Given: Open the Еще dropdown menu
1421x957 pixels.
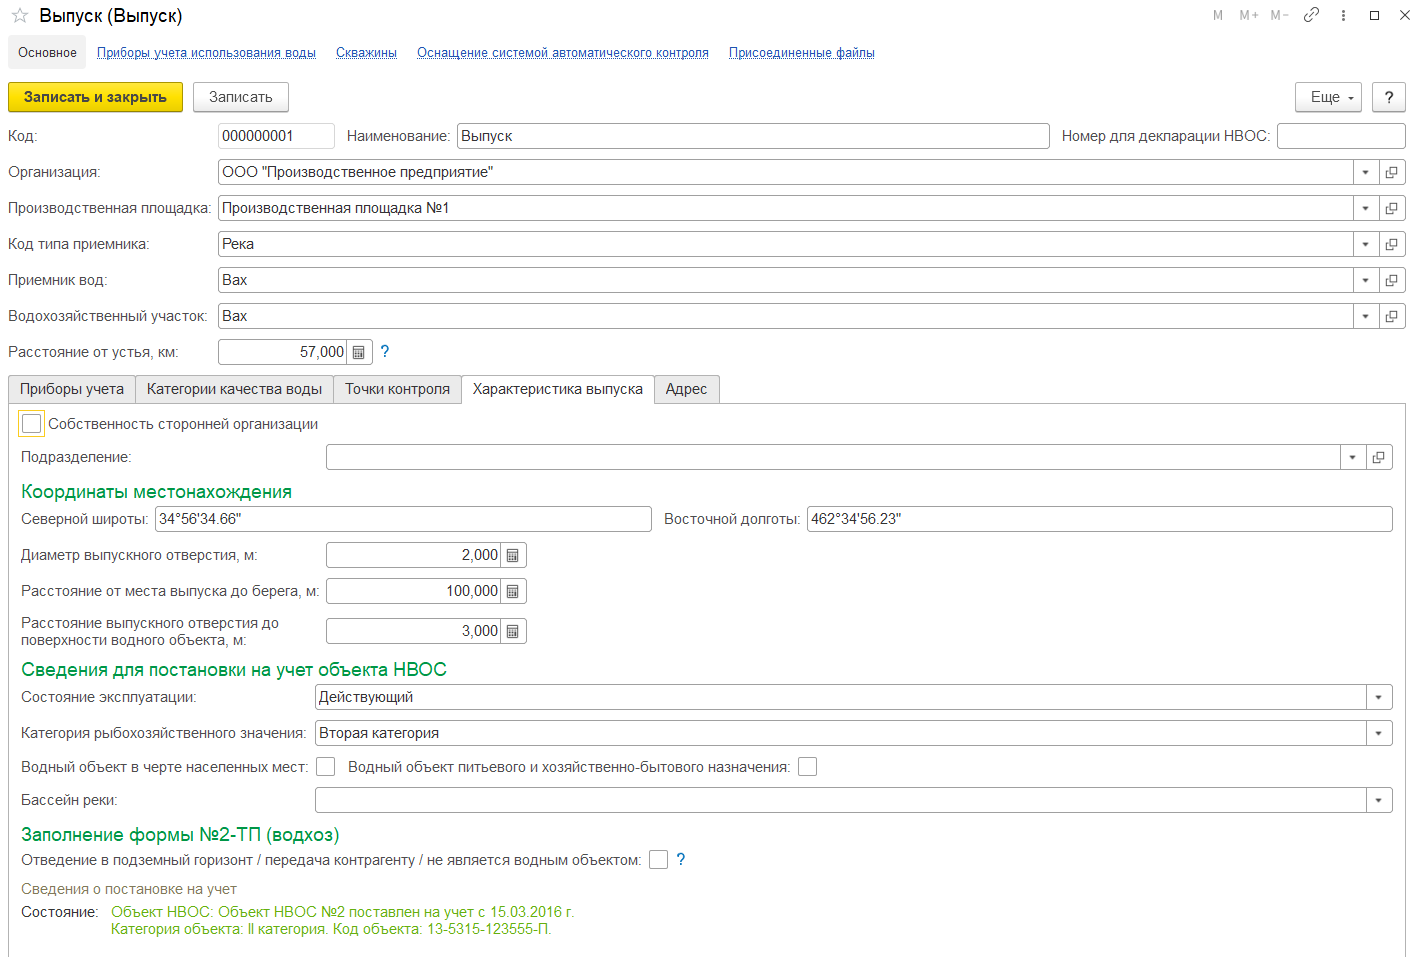Looking at the screenshot, I should pyautogui.click(x=1329, y=97).
